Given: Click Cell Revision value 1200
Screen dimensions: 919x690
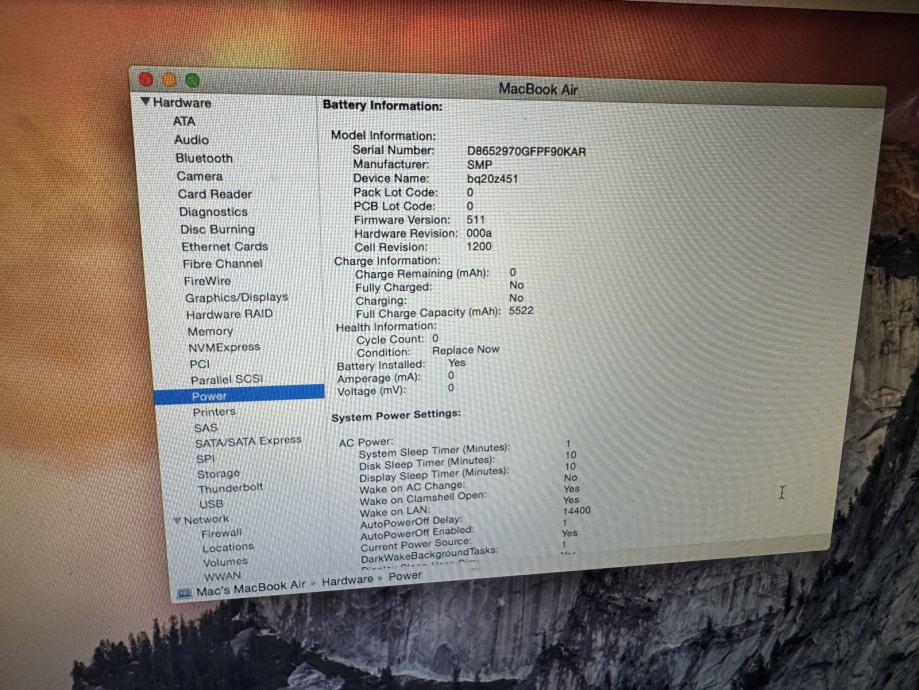Looking at the screenshot, I should 479,247.
